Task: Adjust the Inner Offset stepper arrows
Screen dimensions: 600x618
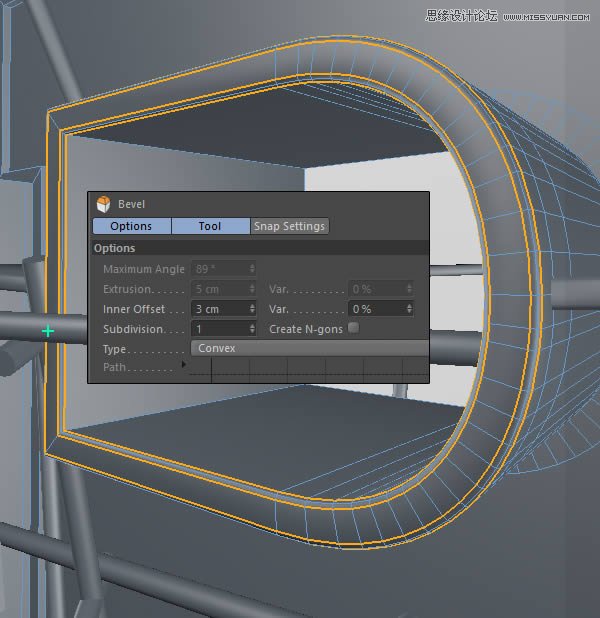Action: tap(252, 309)
